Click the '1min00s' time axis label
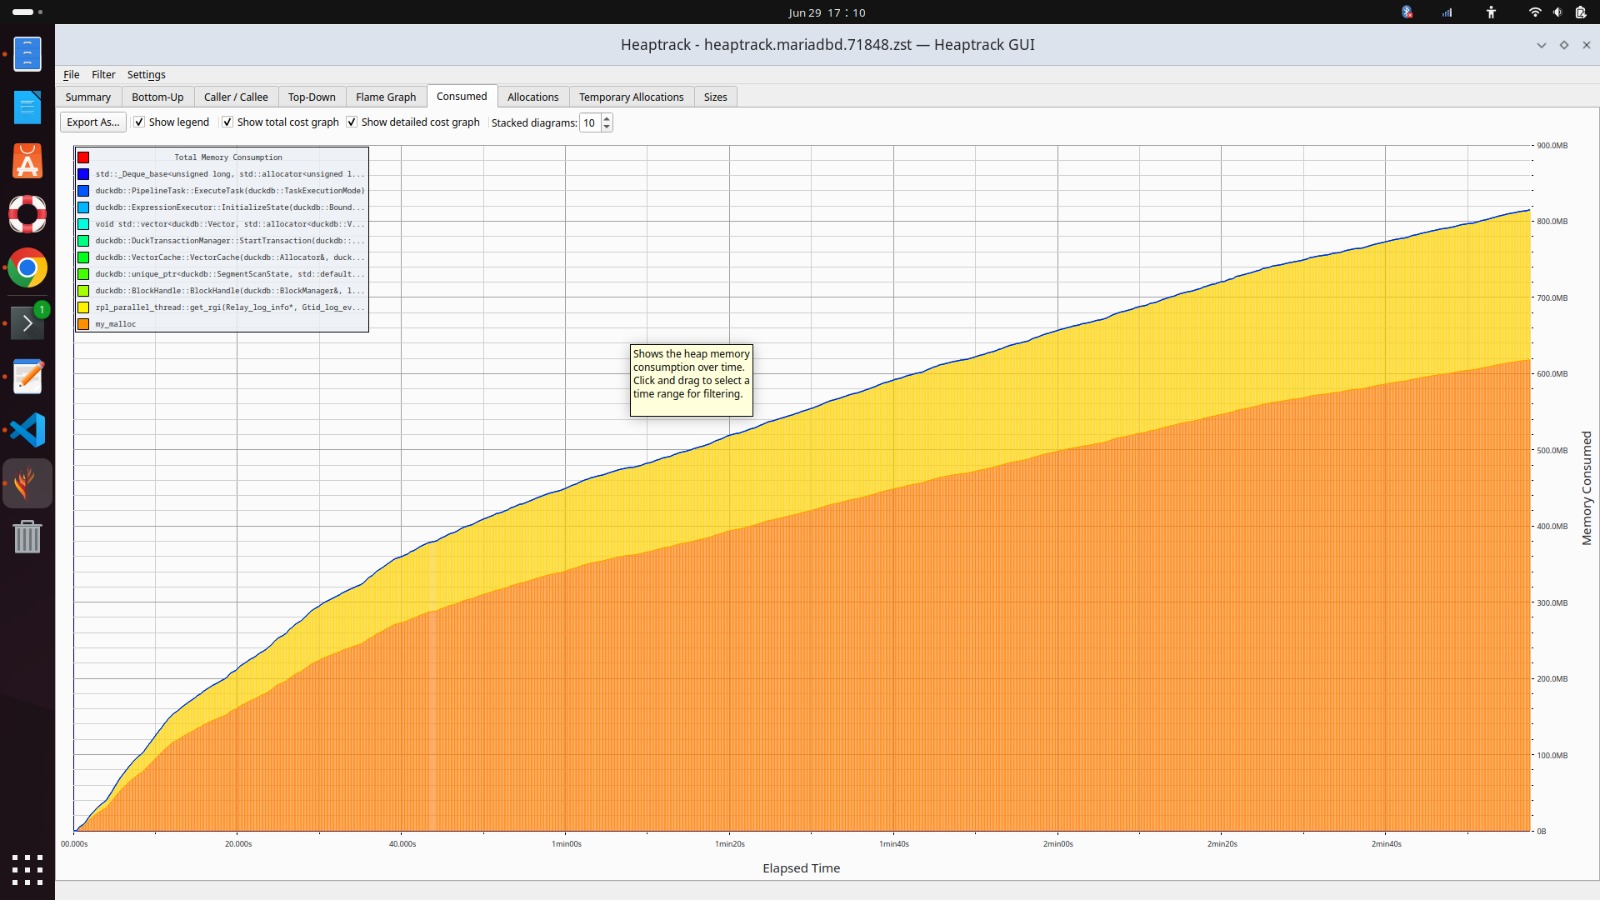 coord(566,844)
